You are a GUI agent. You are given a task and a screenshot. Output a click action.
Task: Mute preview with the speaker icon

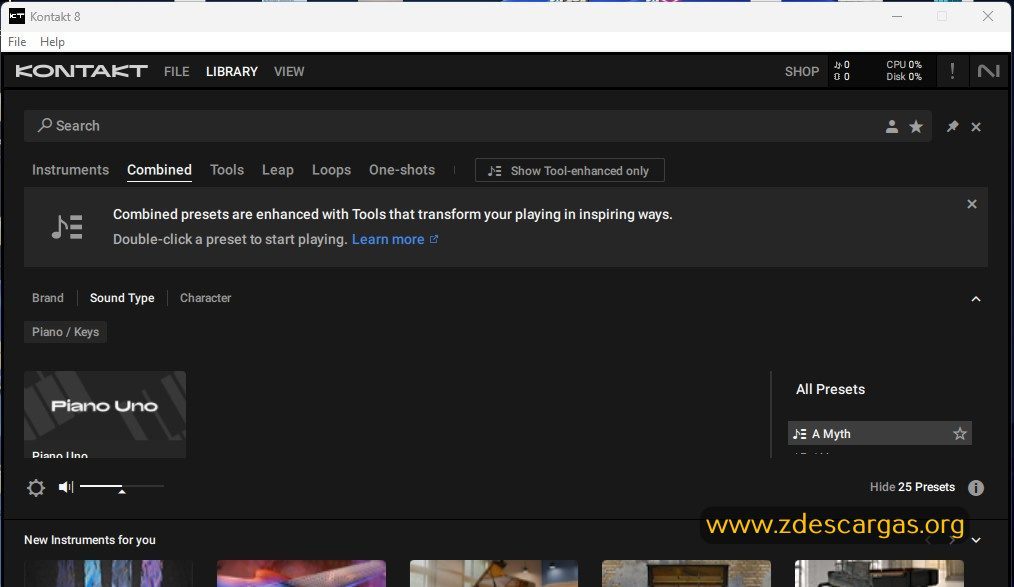click(x=66, y=486)
